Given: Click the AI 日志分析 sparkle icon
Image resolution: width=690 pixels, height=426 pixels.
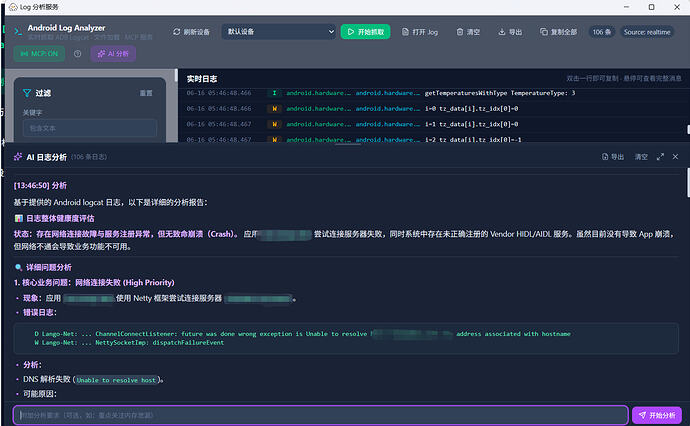Looking at the screenshot, I should tap(18, 157).
